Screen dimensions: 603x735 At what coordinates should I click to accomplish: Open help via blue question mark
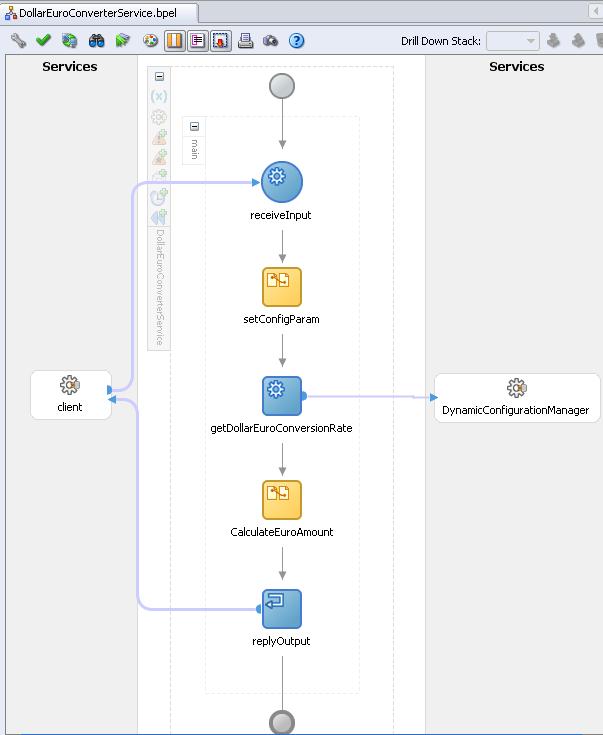(296, 41)
